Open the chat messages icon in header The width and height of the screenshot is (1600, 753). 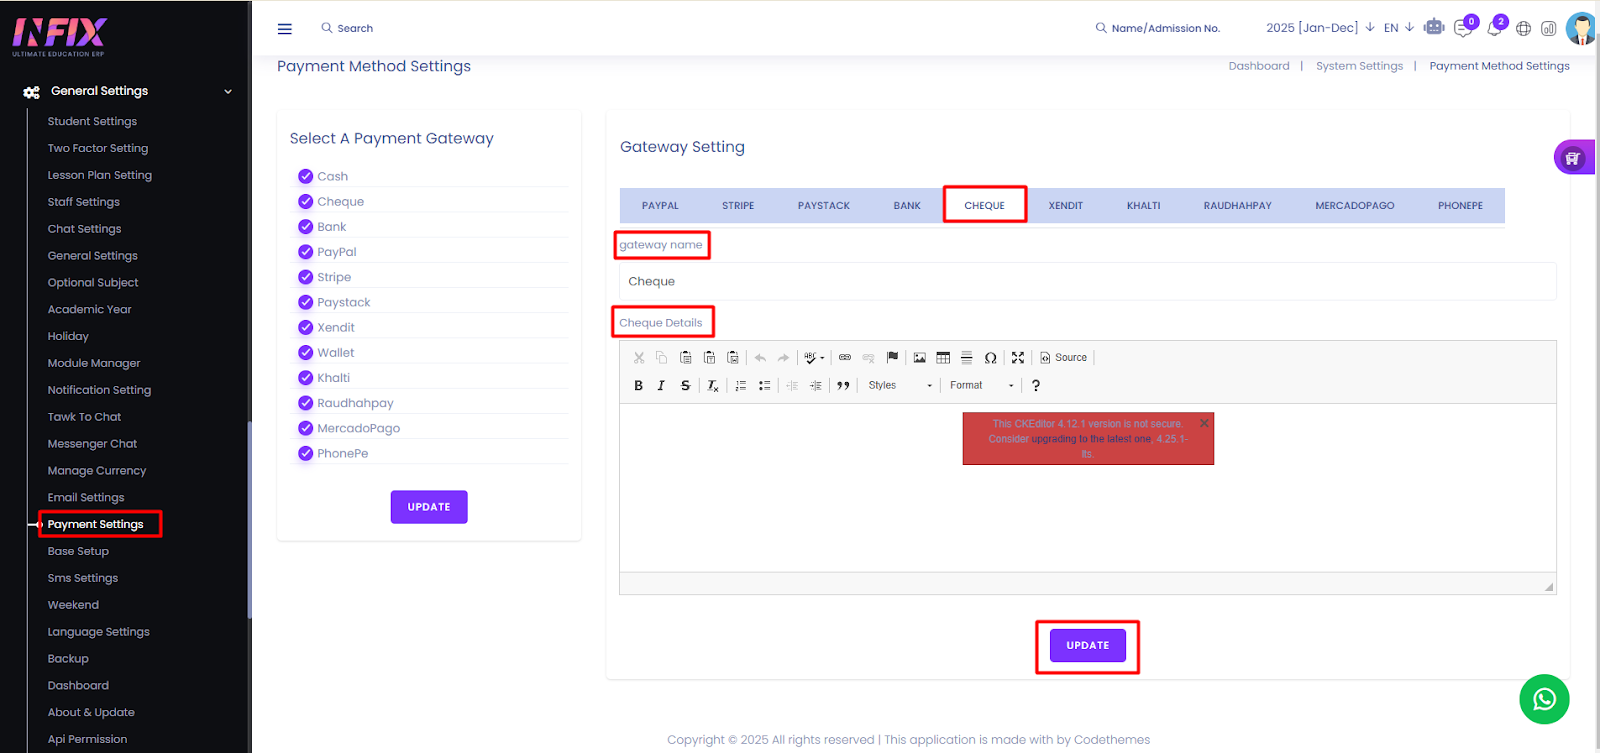tap(1463, 29)
